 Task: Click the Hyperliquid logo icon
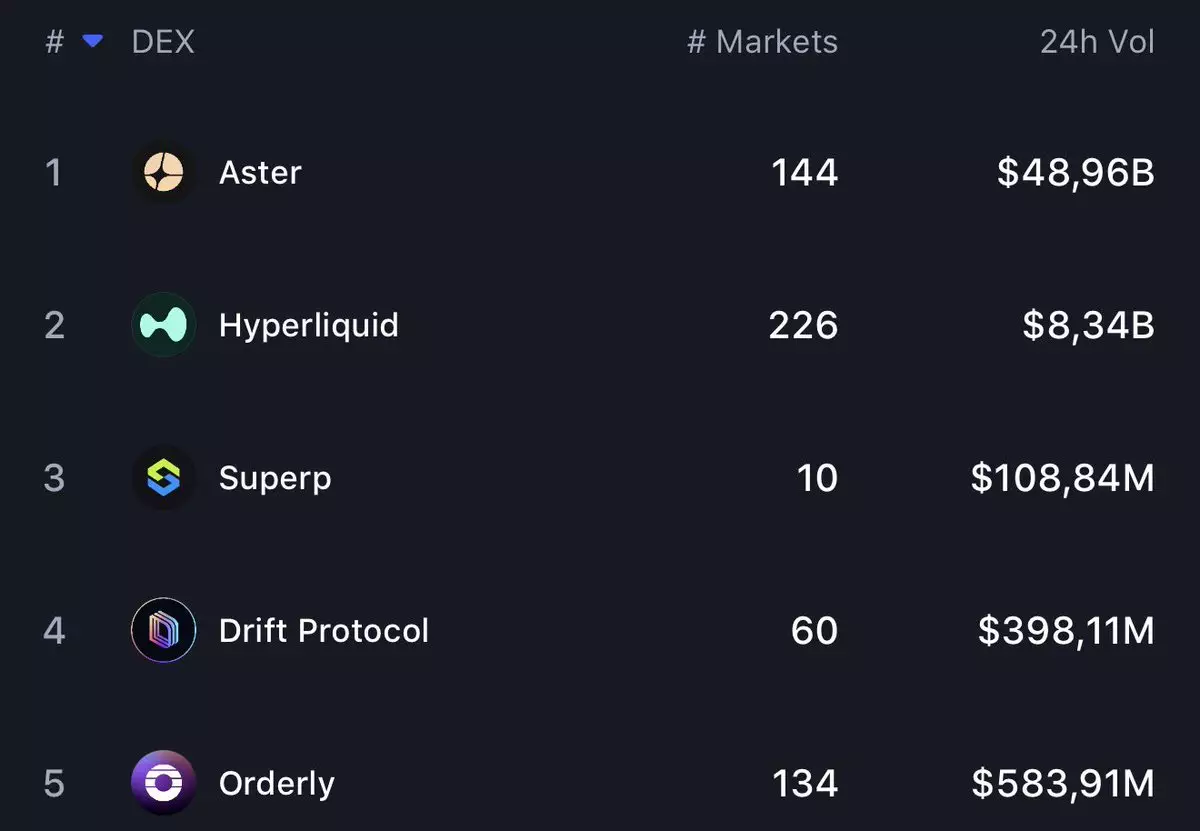tap(163, 325)
